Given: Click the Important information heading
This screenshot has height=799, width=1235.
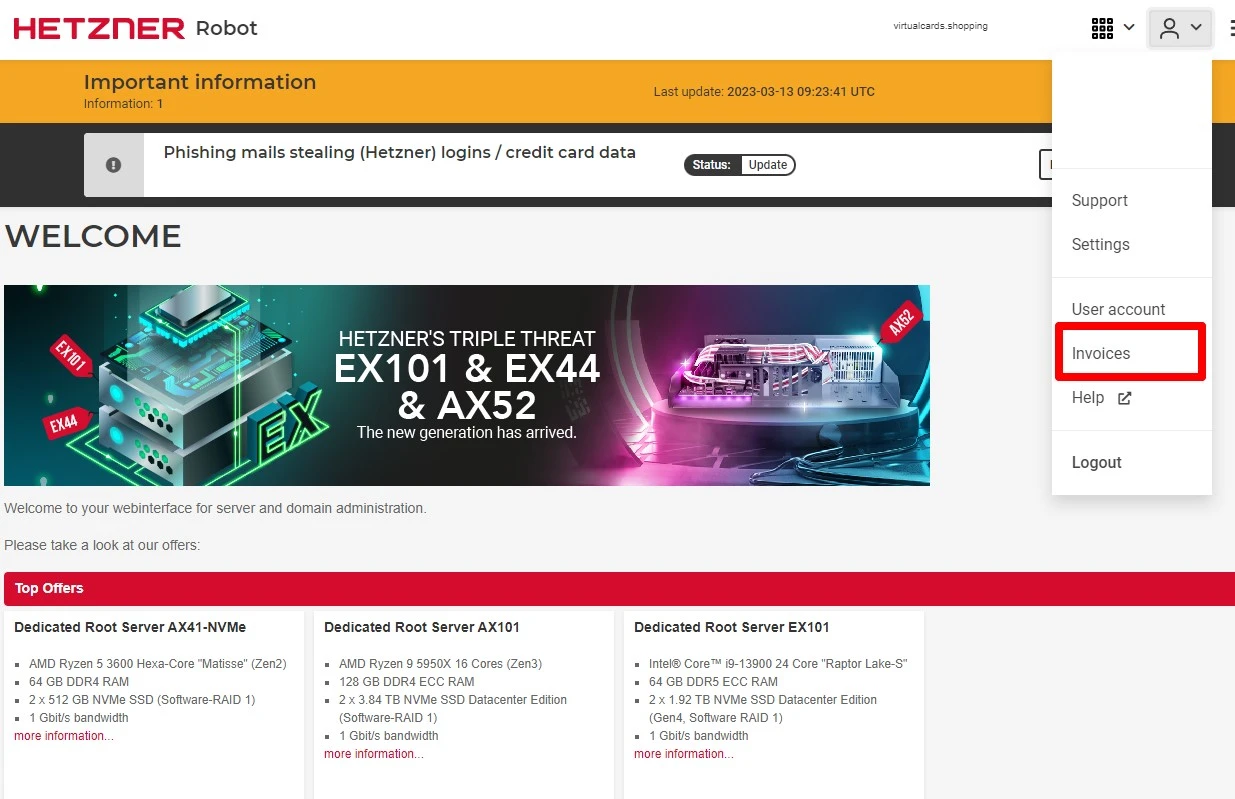Looking at the screenshot, I should [x=200, y=82].
